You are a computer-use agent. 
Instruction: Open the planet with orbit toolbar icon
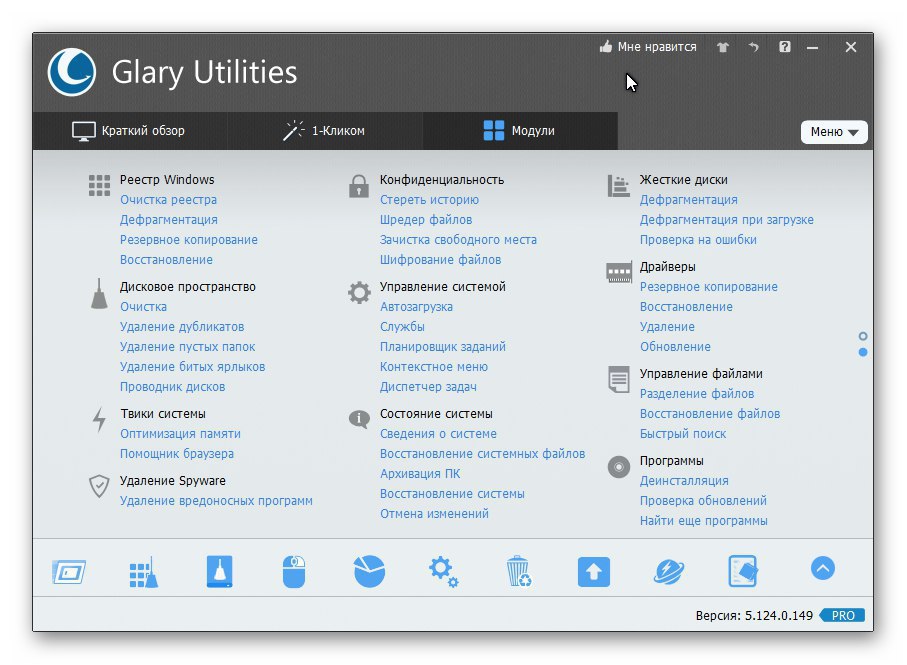pyautogui.click(x=669, y=572)
